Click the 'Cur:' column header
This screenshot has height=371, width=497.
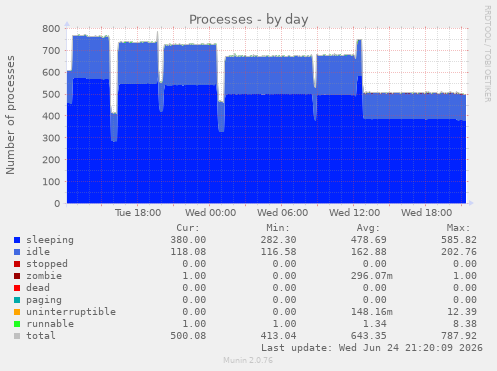[188, 228]
